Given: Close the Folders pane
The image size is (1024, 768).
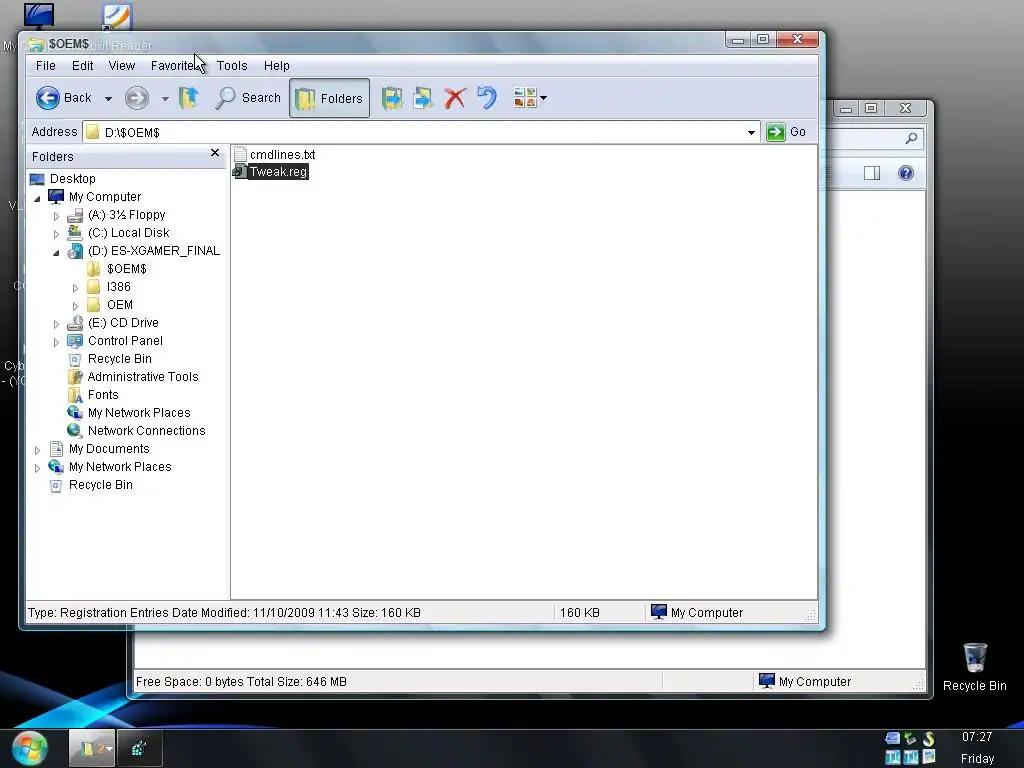Looking at the screenshot, I should coord(215,153).
